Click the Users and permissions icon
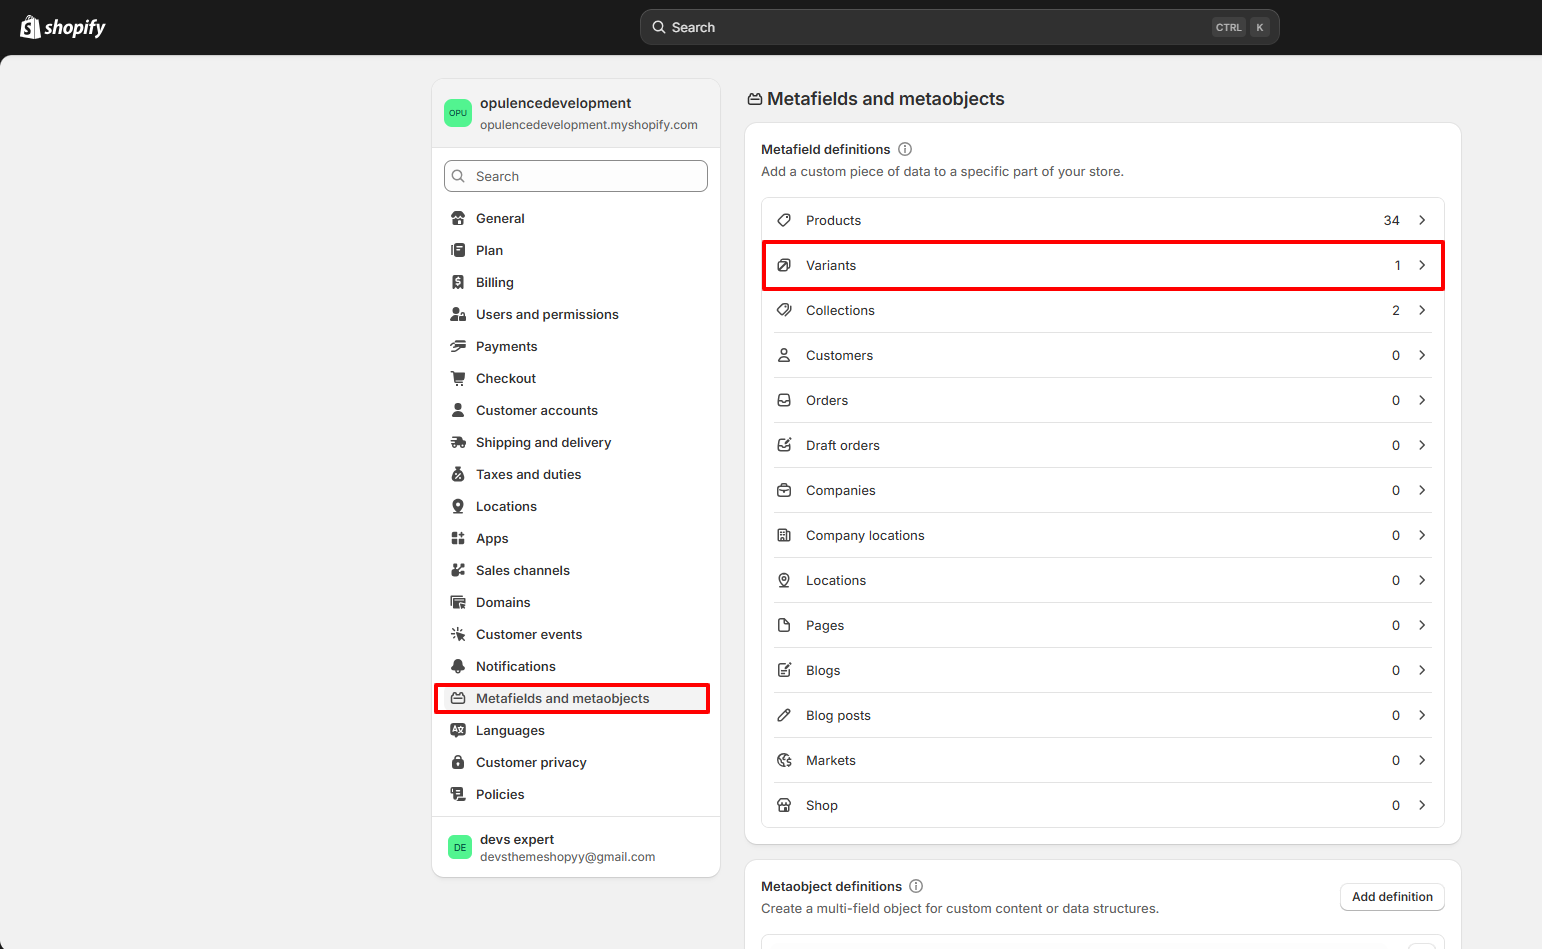Image resolution: width=1542 pixels, height=949 pixels. 458,314
